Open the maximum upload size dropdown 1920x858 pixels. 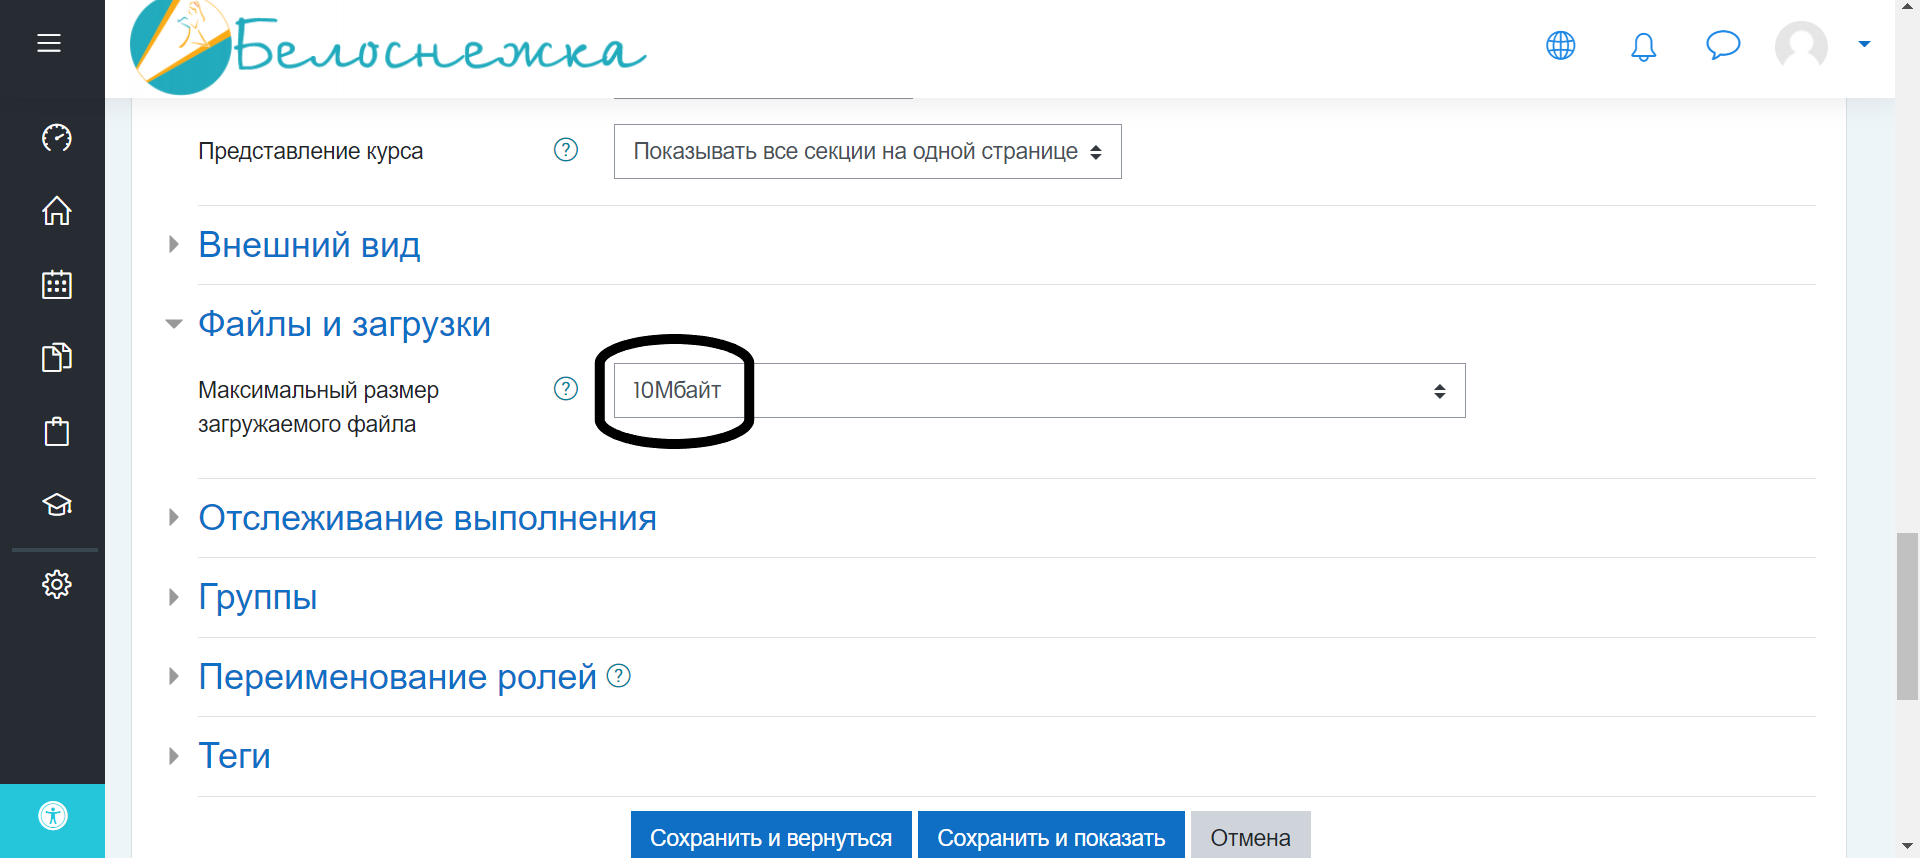pyautogui.click(x=1039, y=391)
